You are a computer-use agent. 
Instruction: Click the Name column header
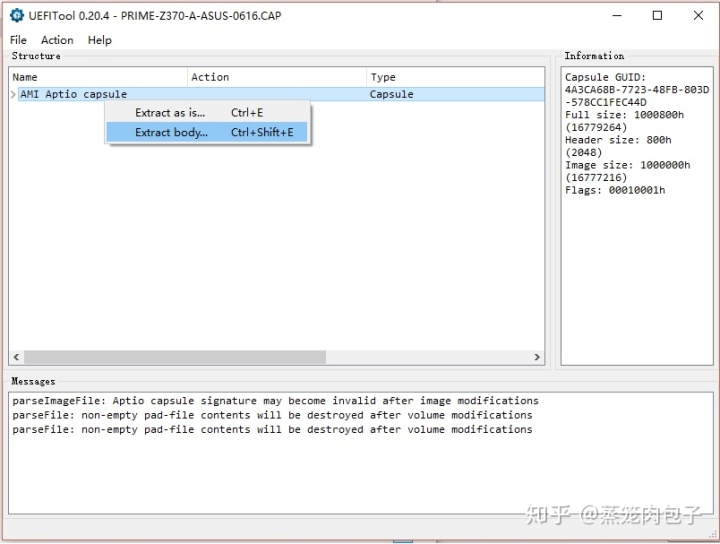[98, 77]
